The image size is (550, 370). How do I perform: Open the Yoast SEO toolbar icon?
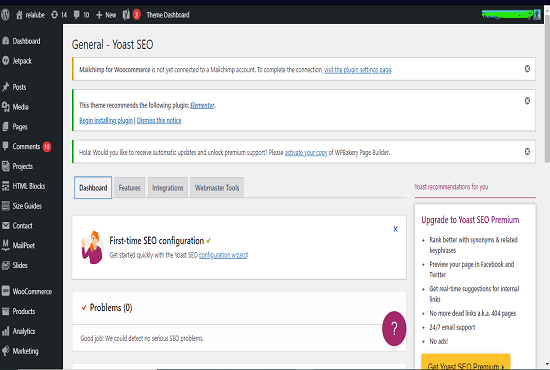point(126,15)
